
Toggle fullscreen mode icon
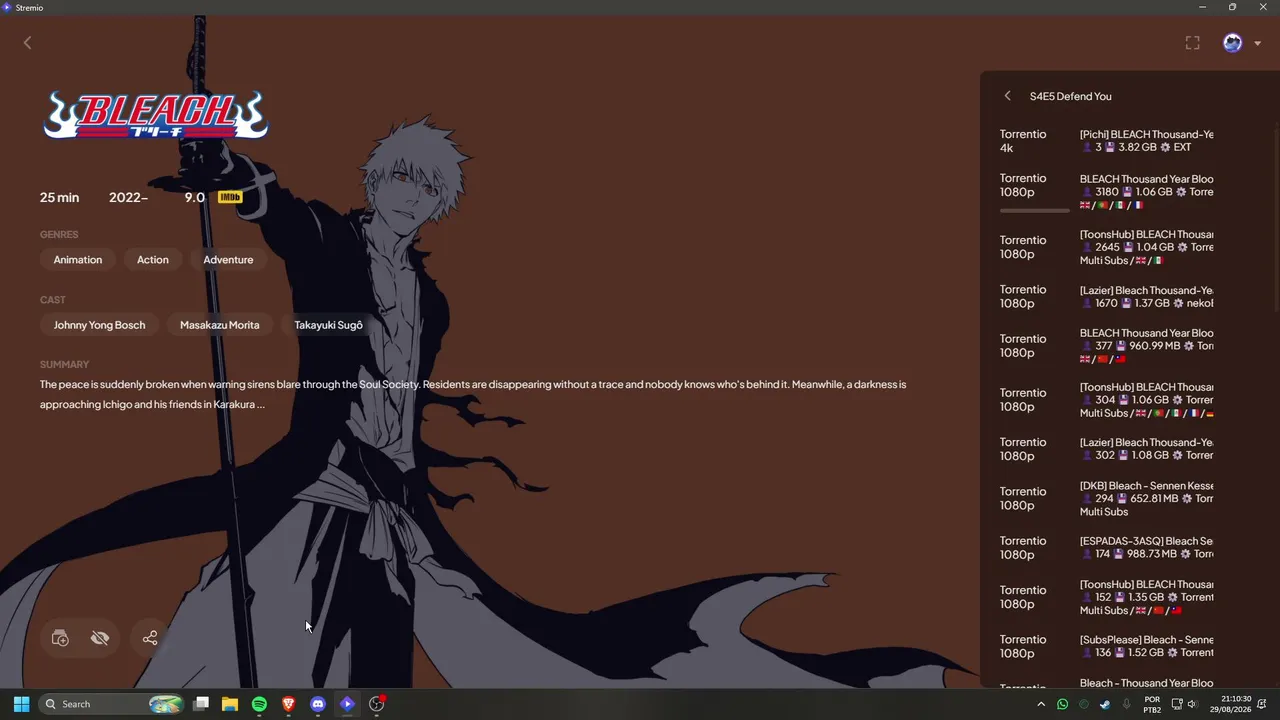point(1192,43)
